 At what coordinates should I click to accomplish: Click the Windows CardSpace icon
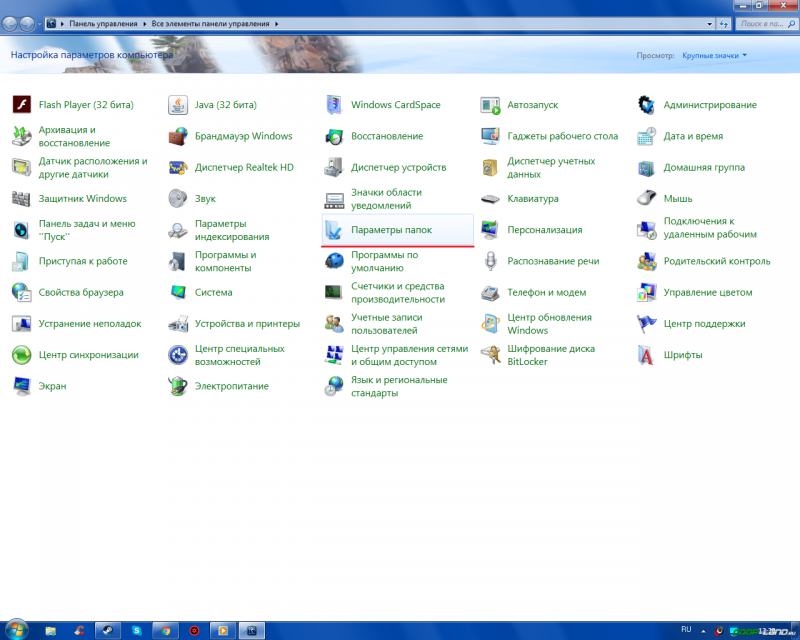point(334,105)
